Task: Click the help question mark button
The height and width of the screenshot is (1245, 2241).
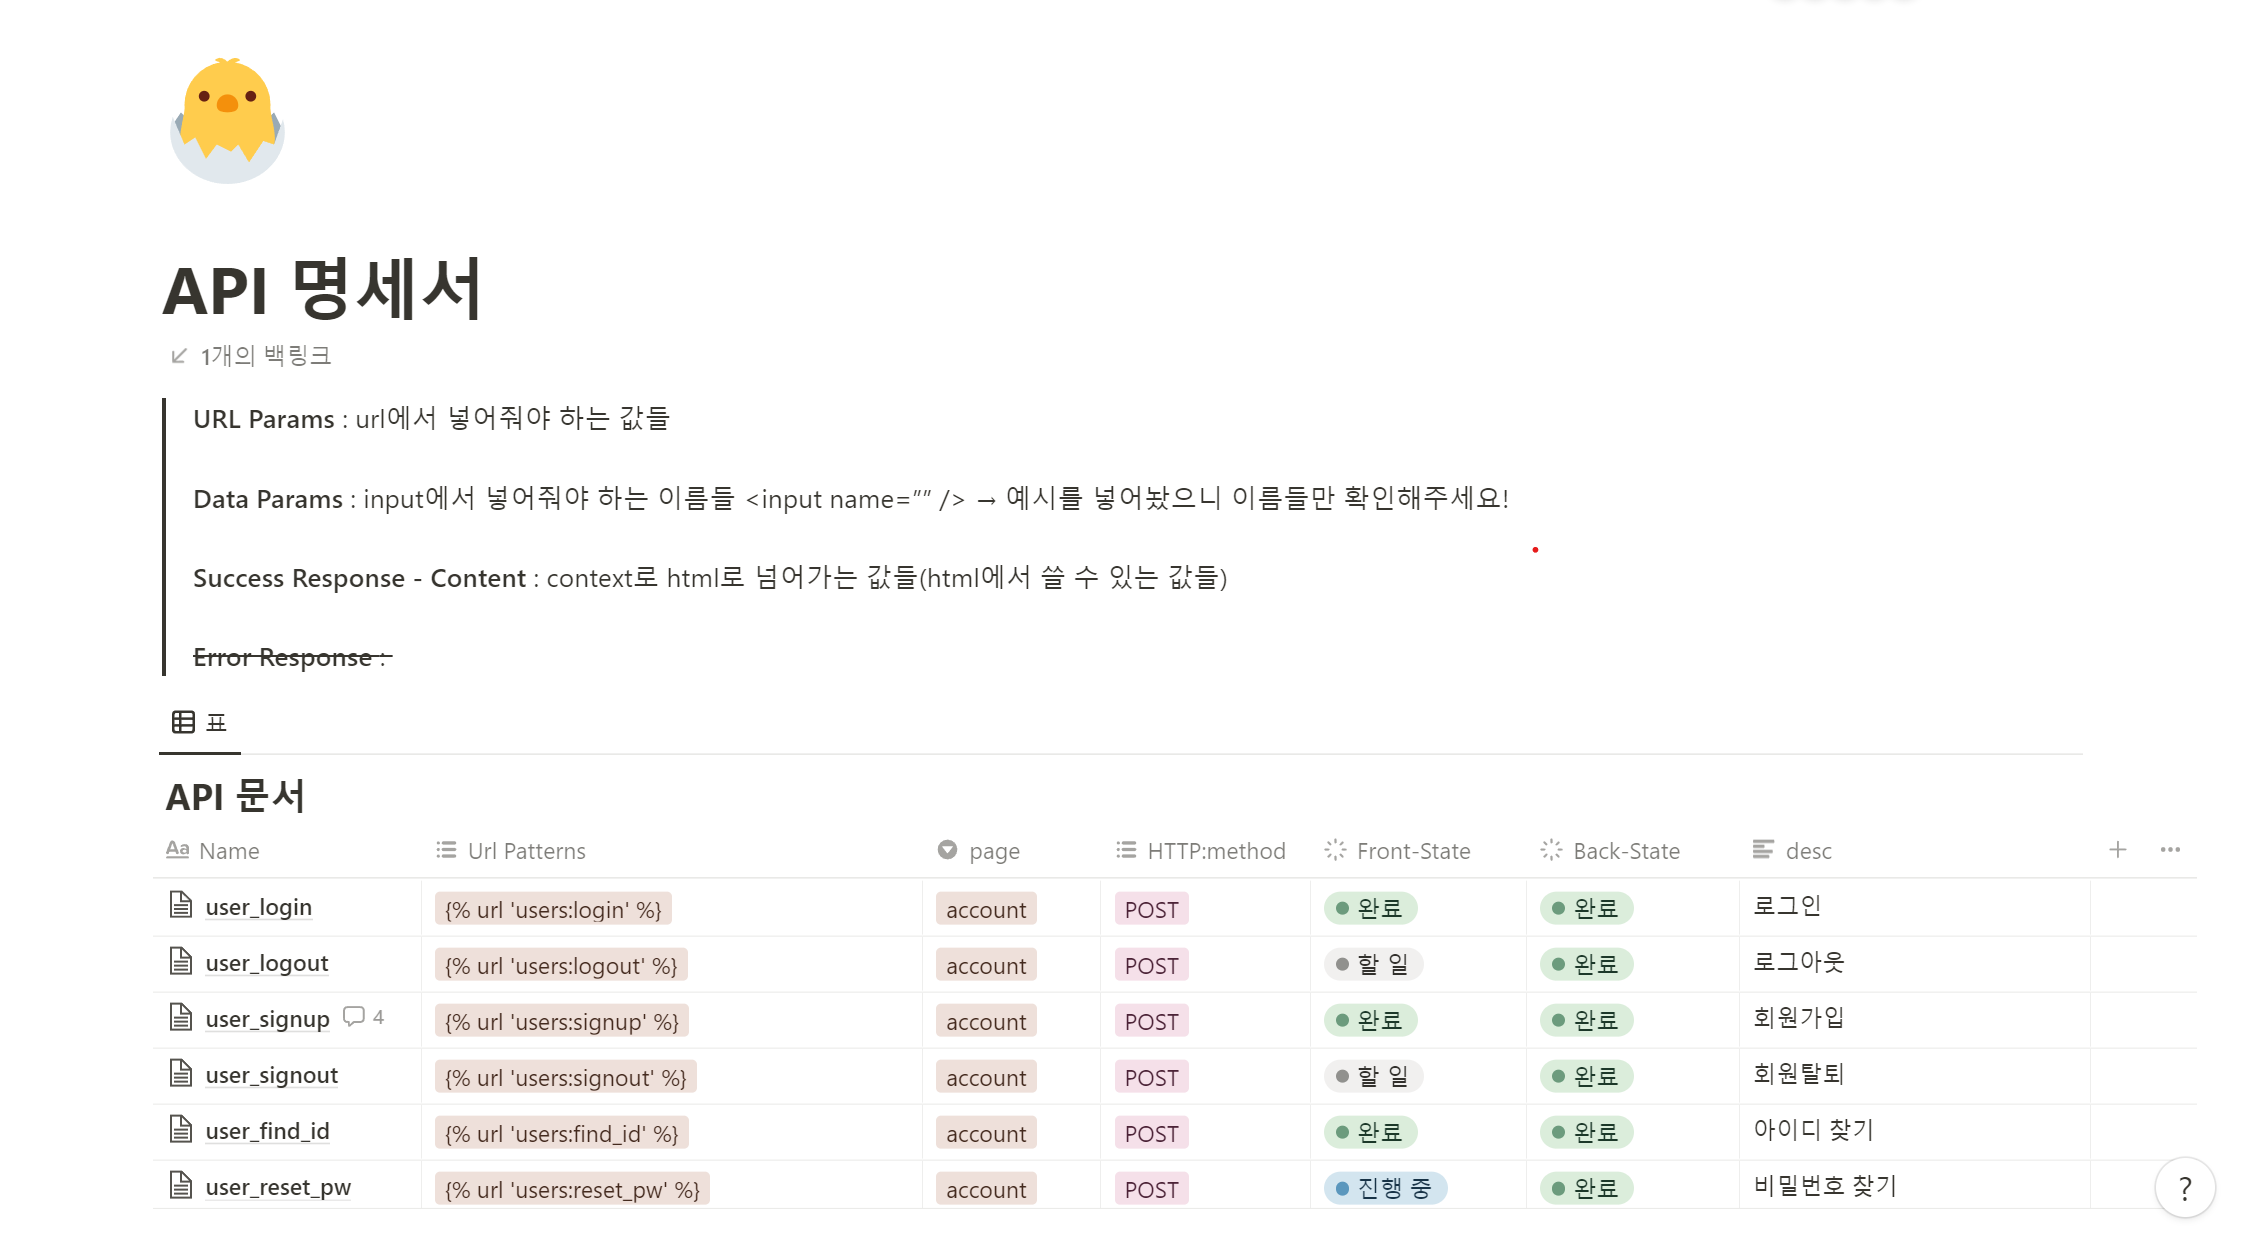Action: (x=2184, y=1188)
